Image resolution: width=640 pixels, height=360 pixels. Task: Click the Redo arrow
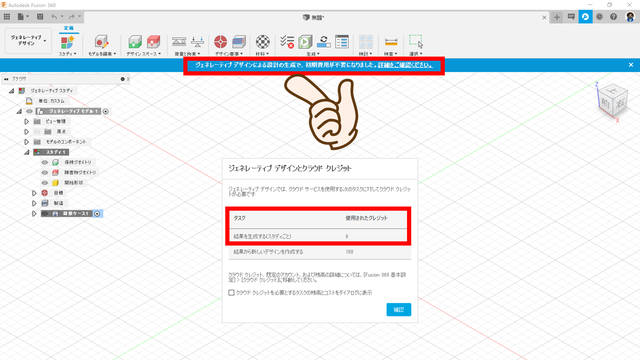tap(72, 17)
